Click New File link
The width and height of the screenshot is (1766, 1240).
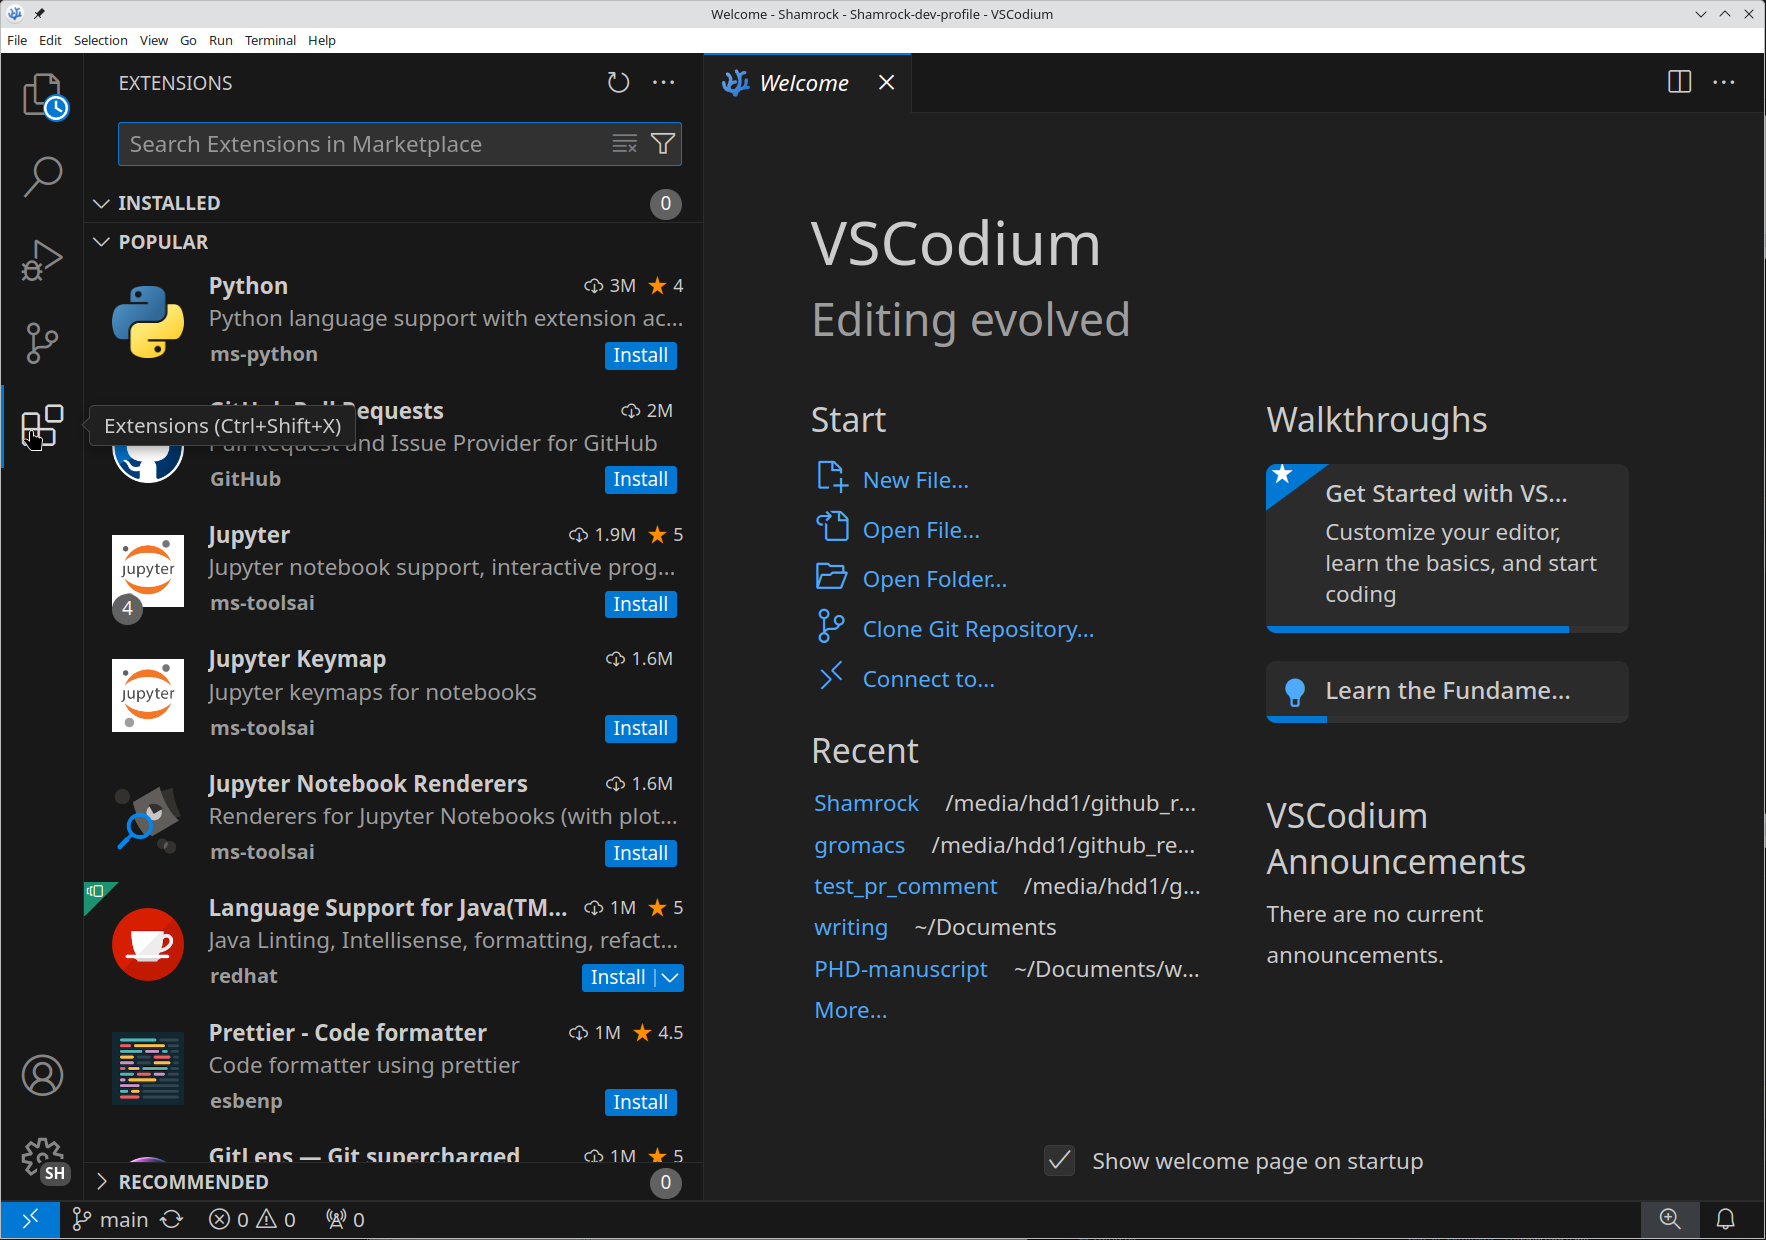click(x=915, y=480)
